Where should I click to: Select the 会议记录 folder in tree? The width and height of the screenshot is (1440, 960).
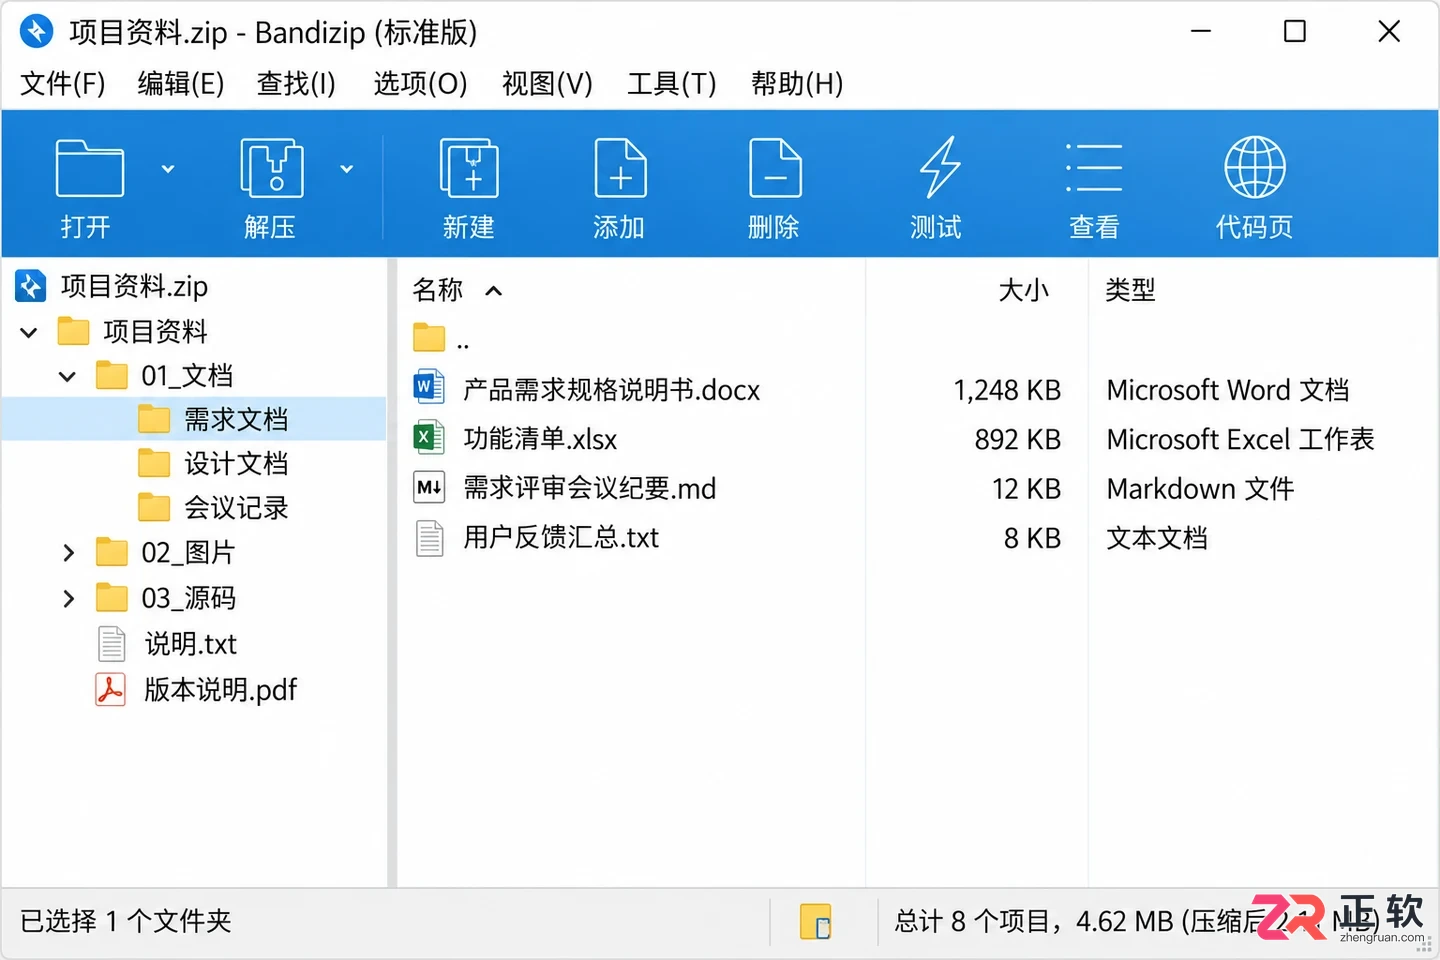(x=236, y=508)
